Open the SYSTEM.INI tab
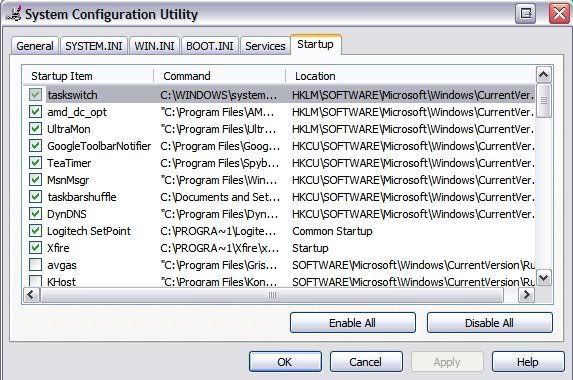Image resolution: width=573 pixels, height=380 pixels. pyautogui.click(x=94, y=46)
